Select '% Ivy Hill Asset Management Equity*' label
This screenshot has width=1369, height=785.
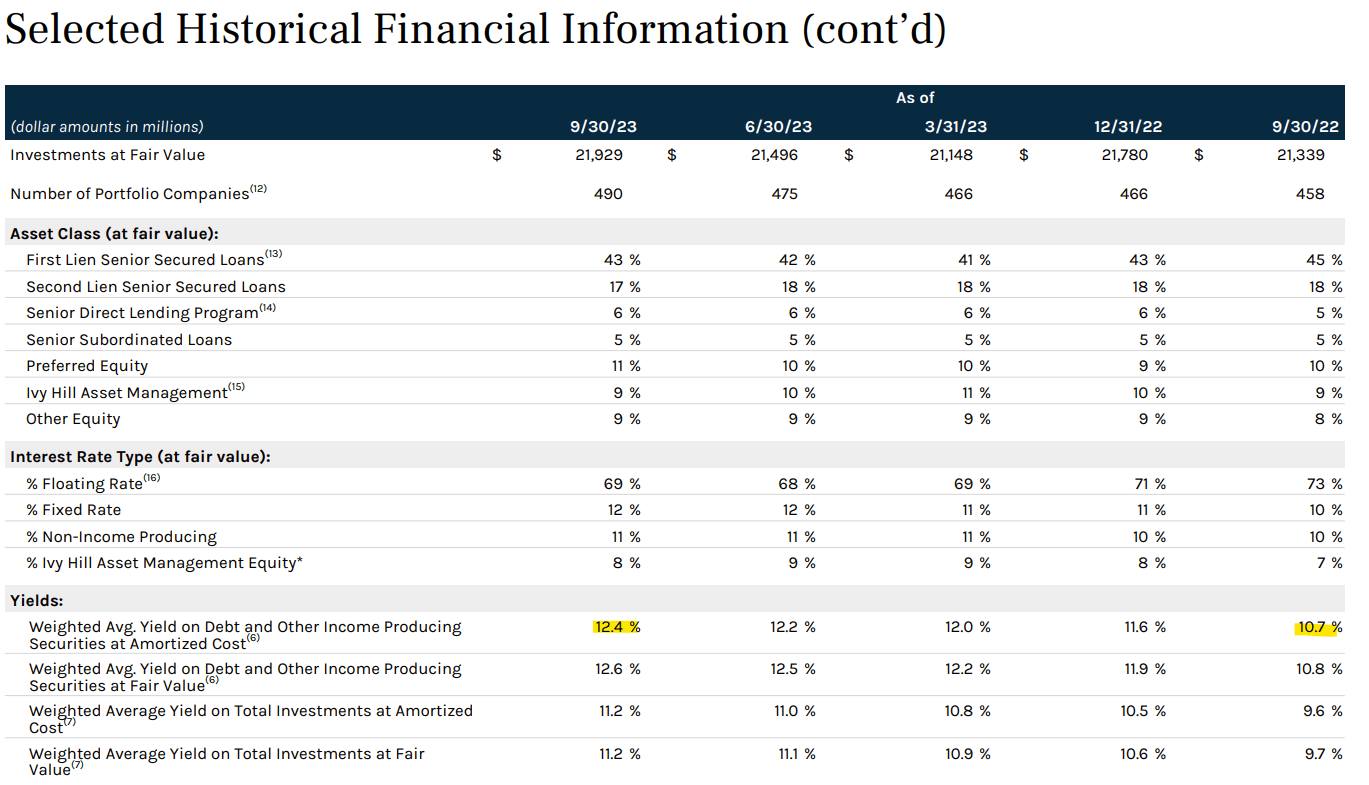(164, 563)
